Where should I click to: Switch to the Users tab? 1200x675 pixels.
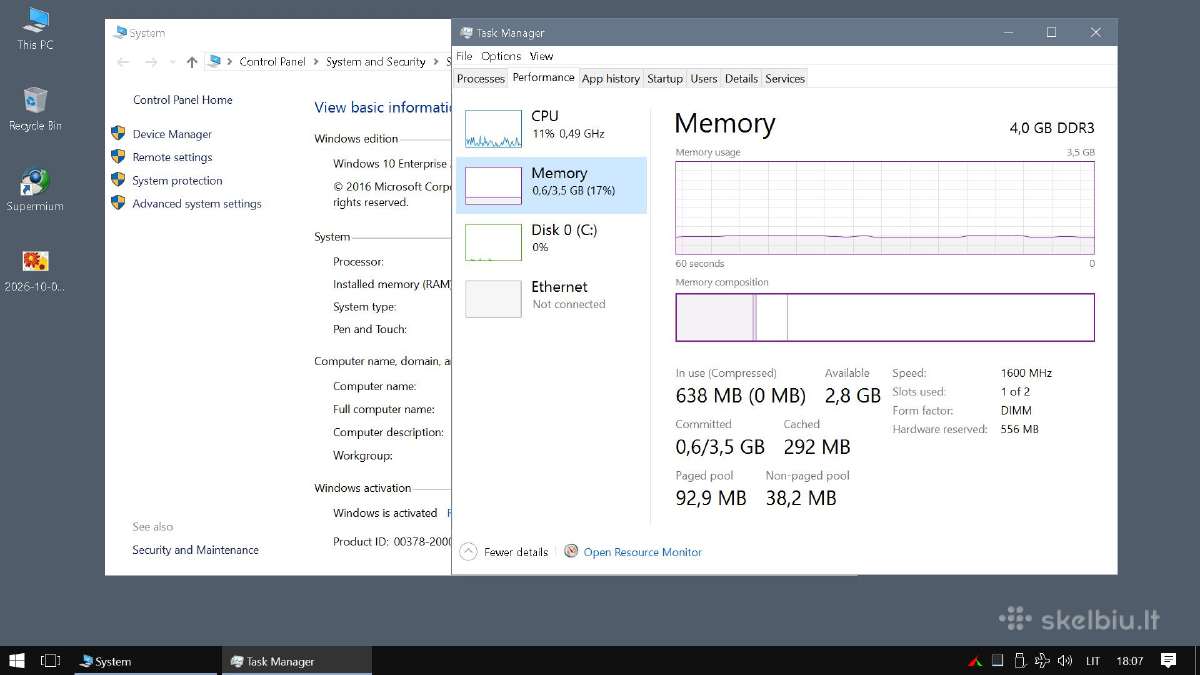click(704, 79)
